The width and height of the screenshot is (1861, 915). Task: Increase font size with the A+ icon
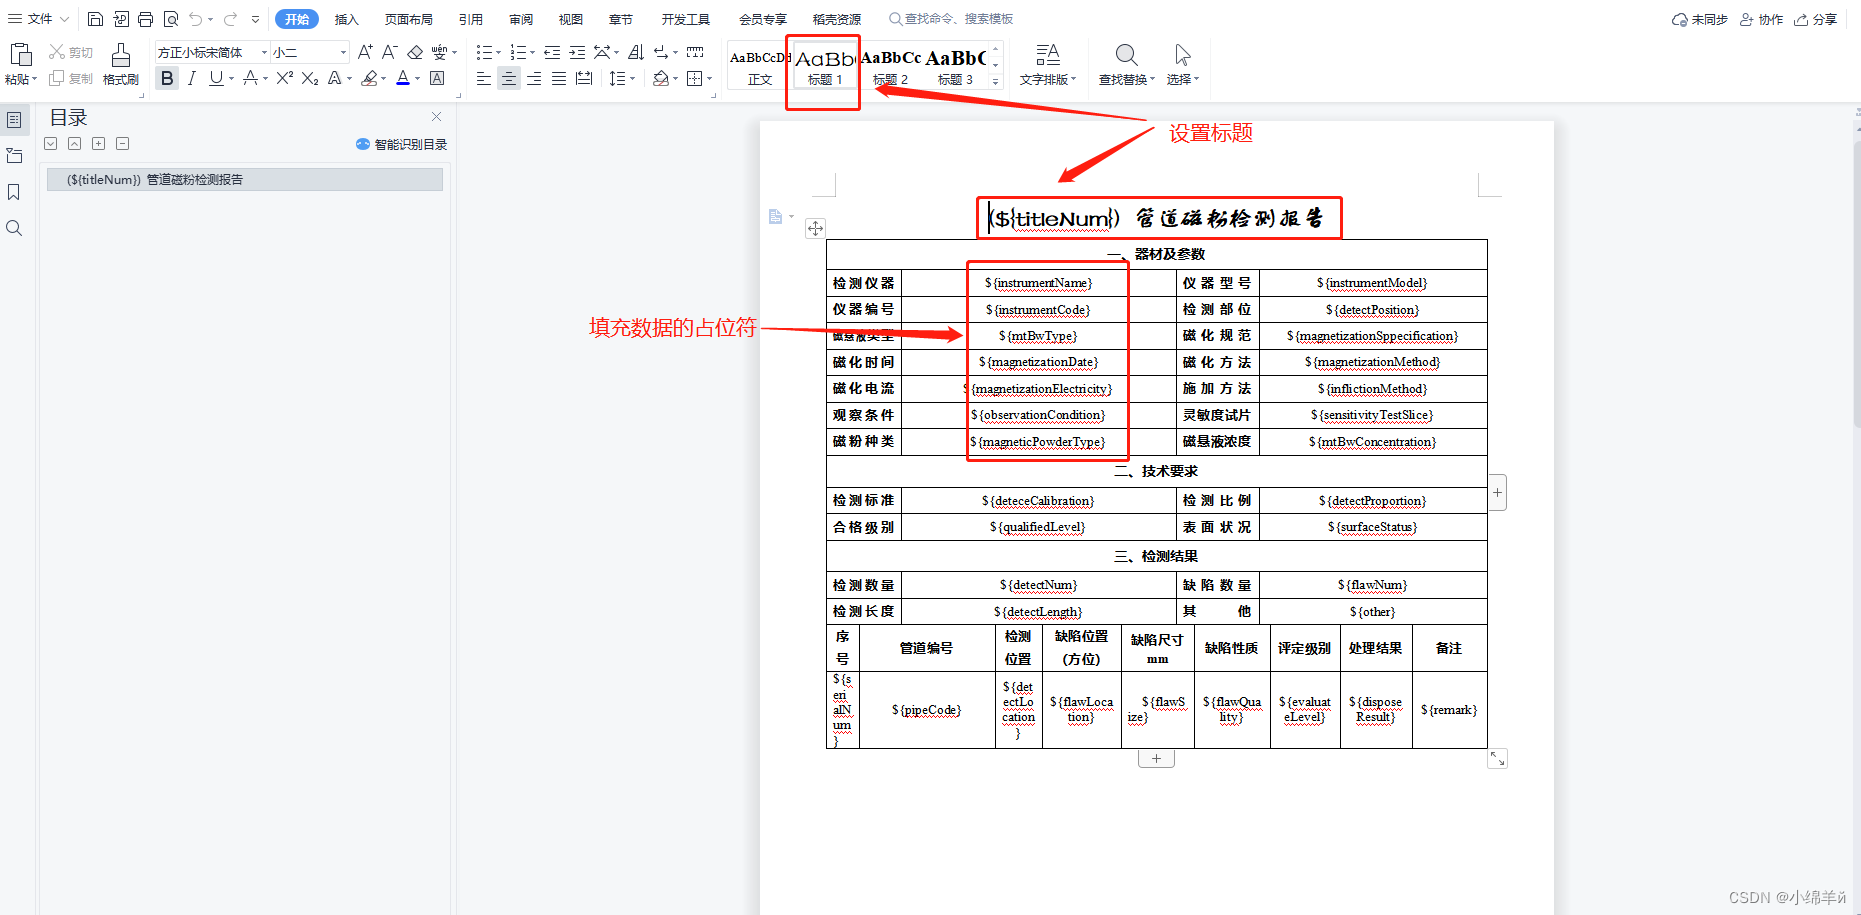coord(365,52)
